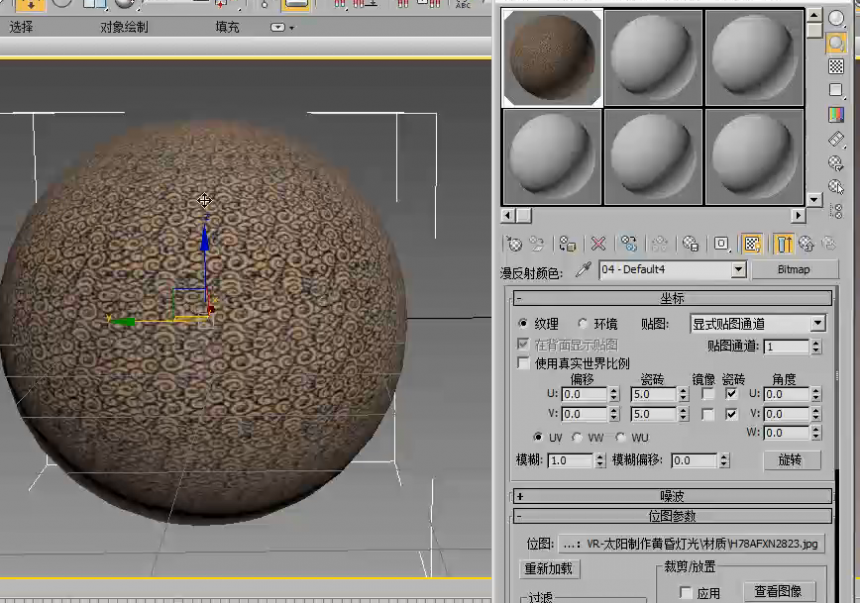Collapse the 坐标 rollout

pyautogui.click(x=672, y=298)
